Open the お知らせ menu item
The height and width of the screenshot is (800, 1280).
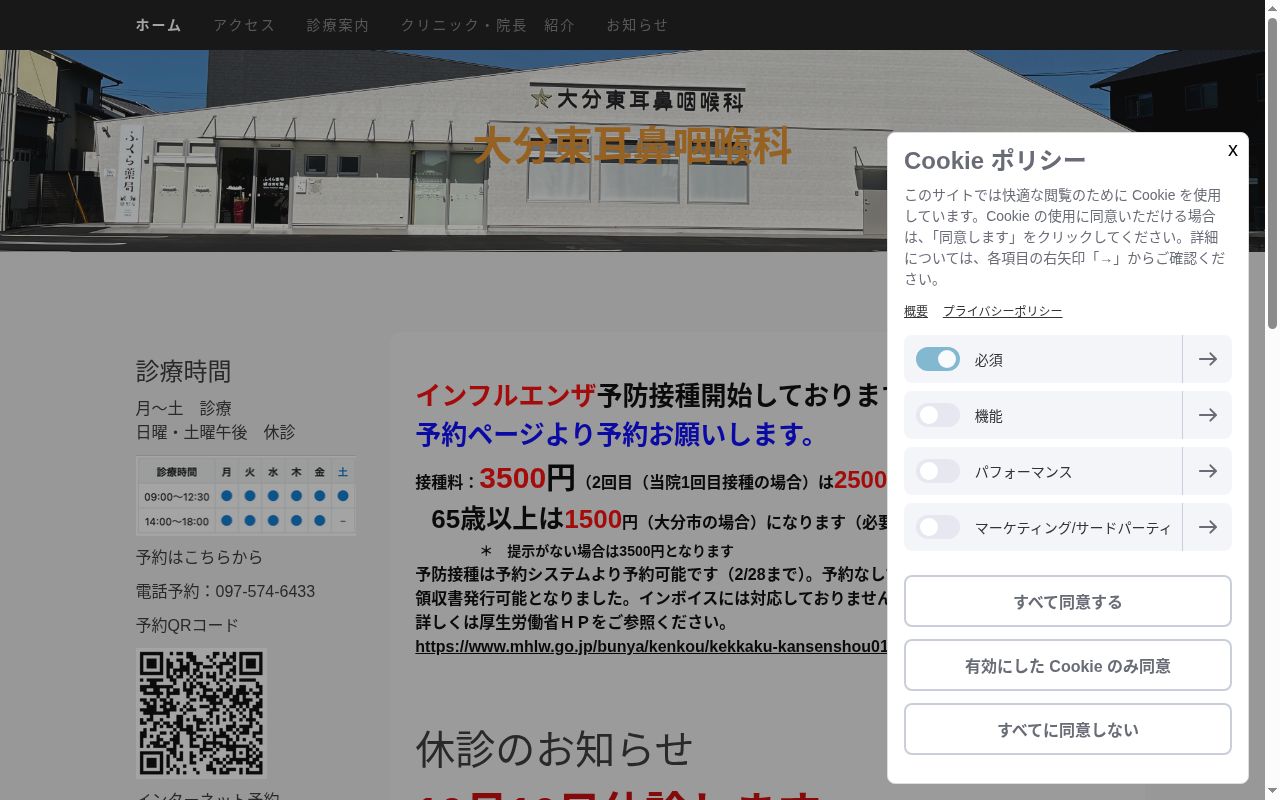point(637,25)
